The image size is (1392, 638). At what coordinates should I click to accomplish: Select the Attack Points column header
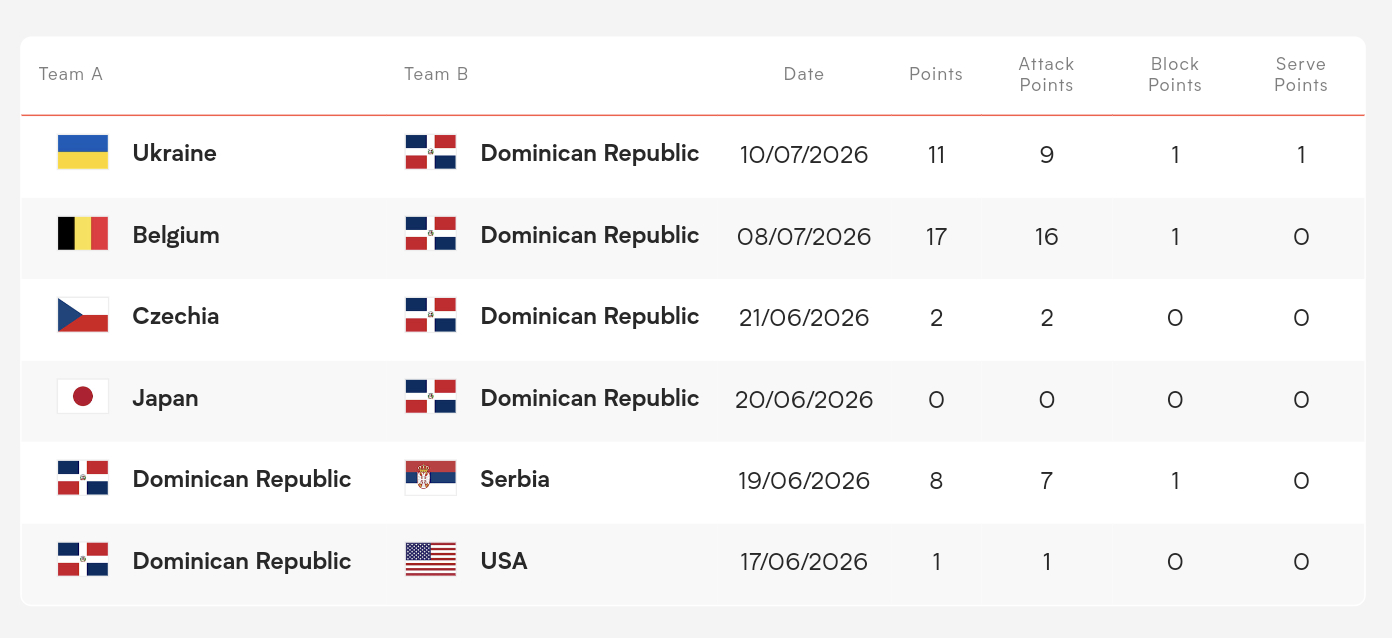coord(1046,74)
